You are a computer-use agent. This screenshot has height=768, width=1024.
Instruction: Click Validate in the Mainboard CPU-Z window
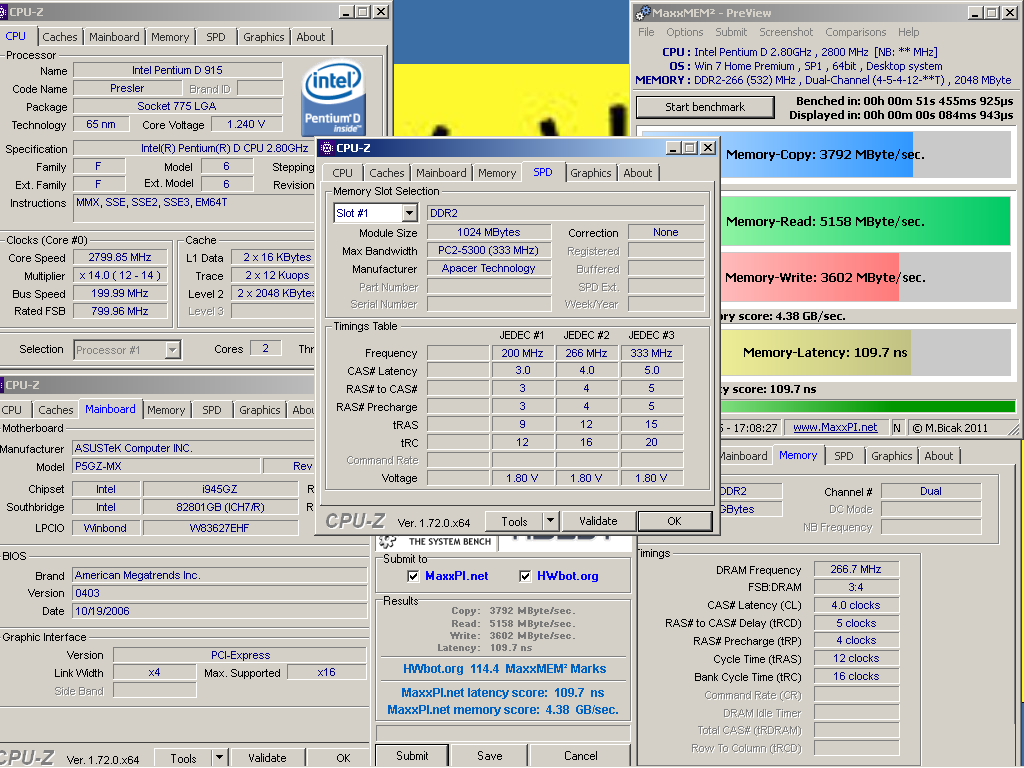tap(267, 758)
